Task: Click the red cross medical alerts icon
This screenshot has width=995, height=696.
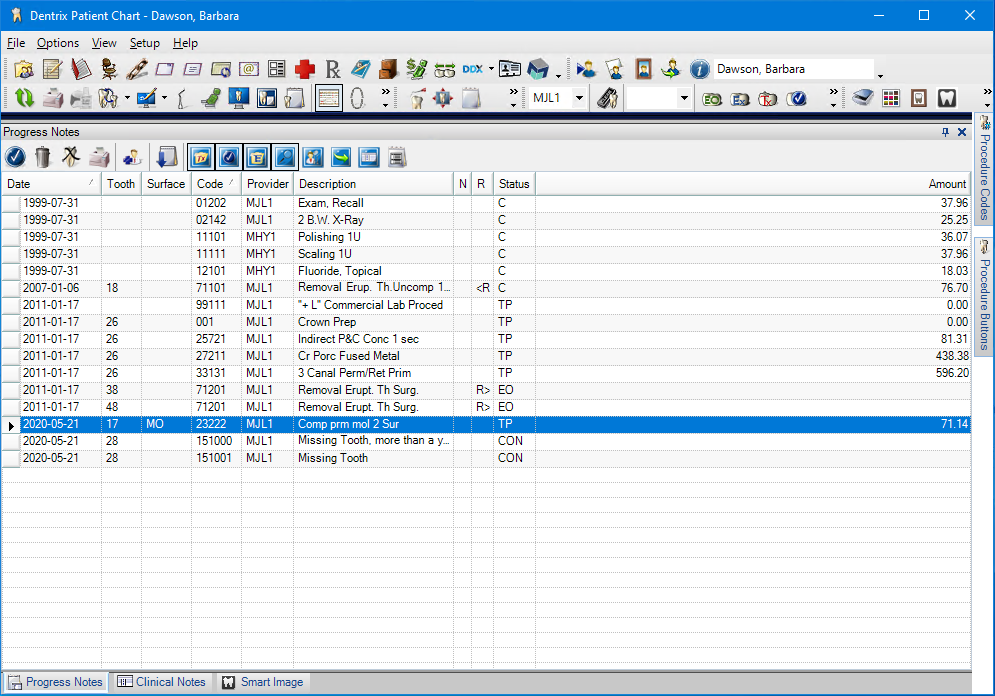Action: (304, 69)
